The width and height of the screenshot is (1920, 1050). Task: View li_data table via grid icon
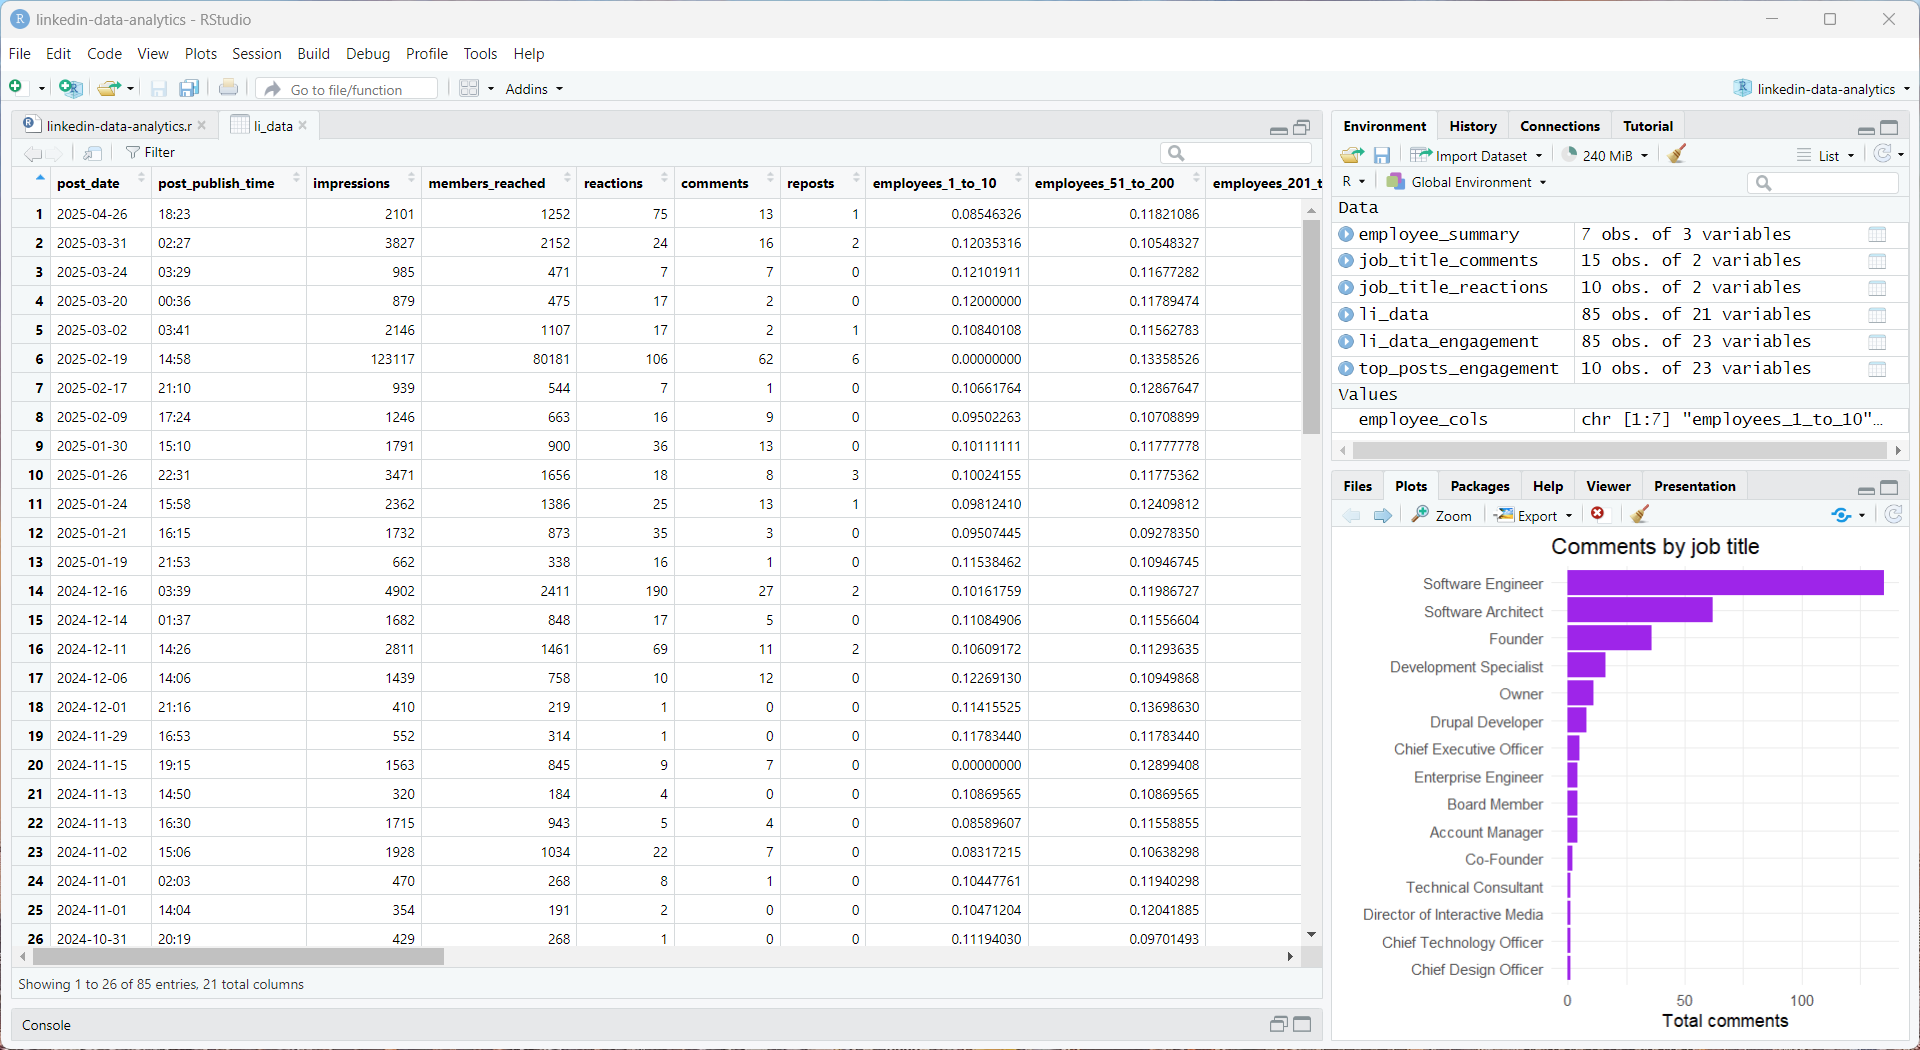[x=1877, y=315]
